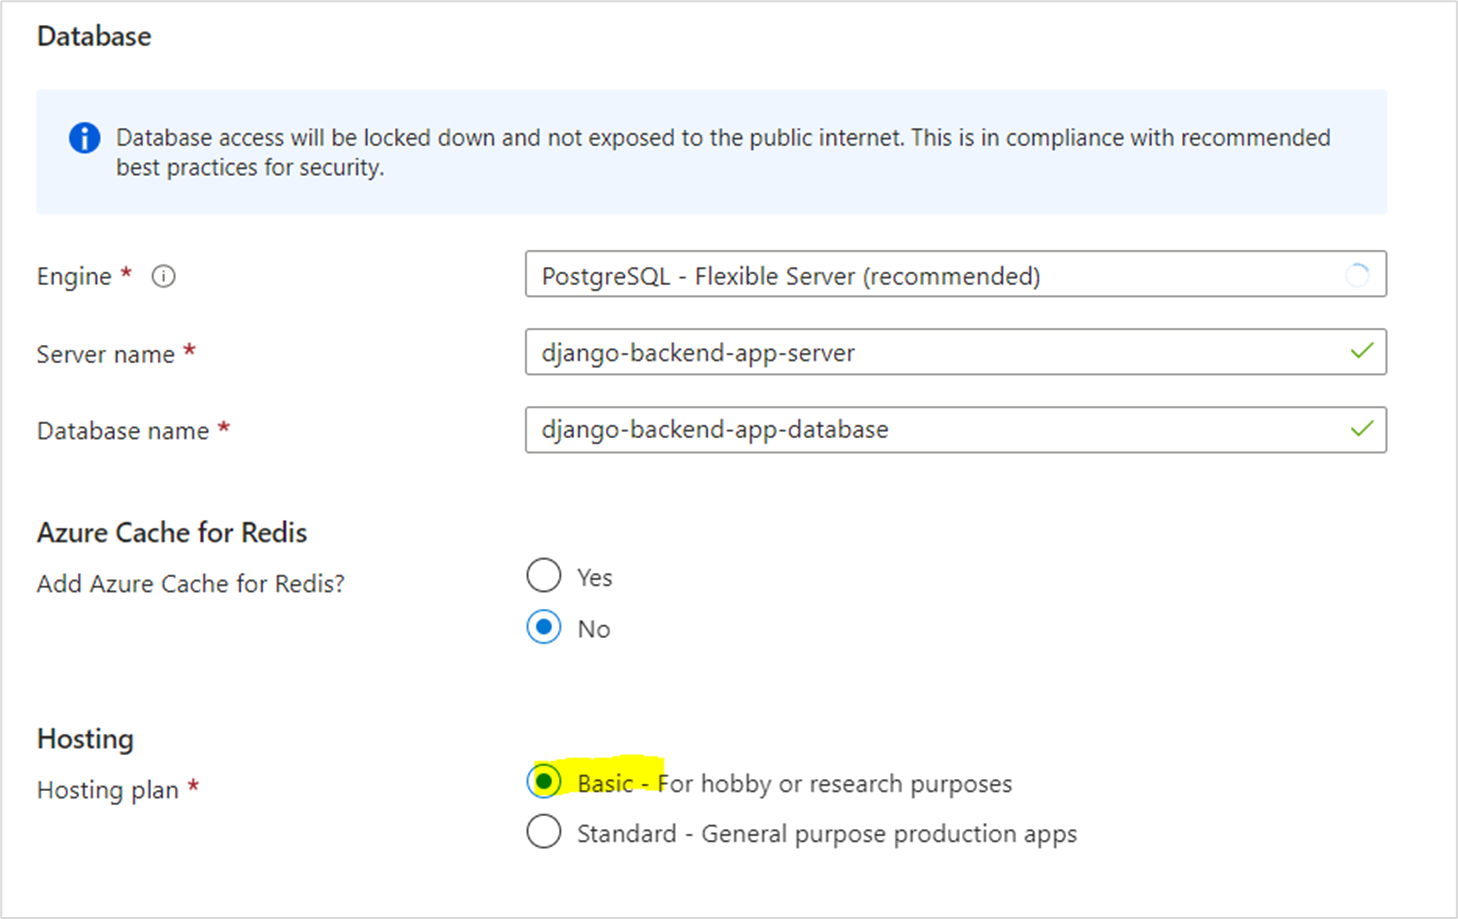The width and height of the screenshot is (1458, 919).
Task: Click the info tooltip icon beside Engine
Action: tap(163, 276)
